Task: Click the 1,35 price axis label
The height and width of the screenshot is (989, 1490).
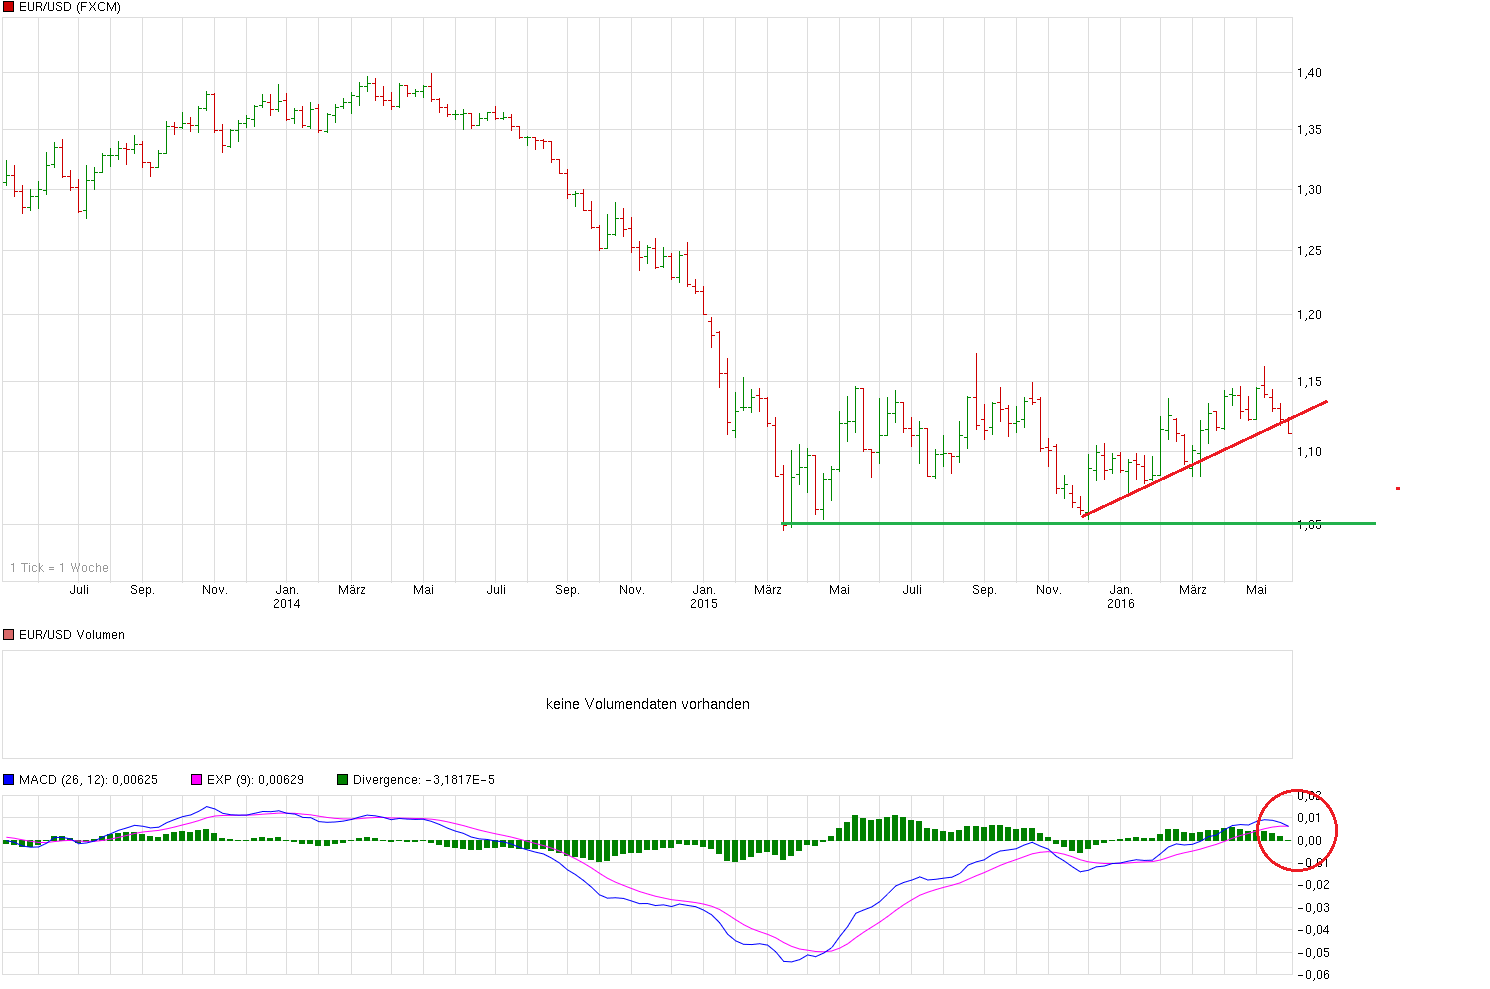Action: coord(1309,130)
